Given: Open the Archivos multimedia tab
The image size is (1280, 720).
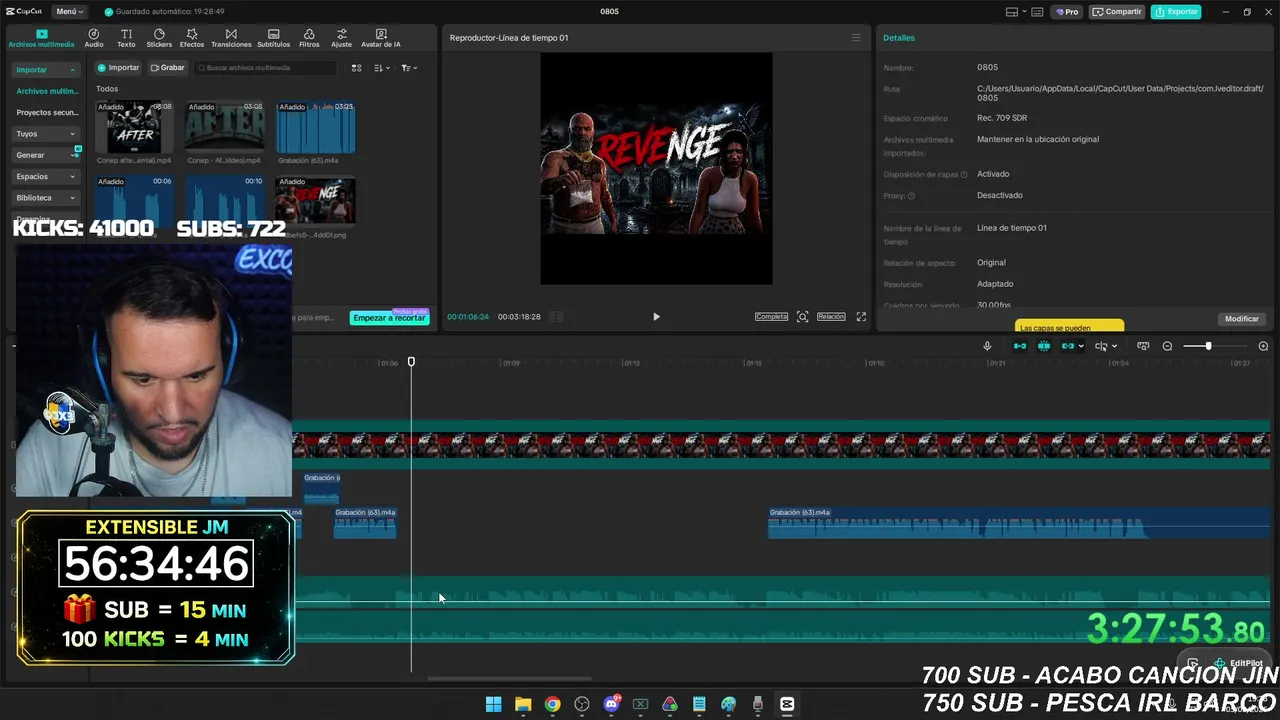Looking at the screenshot, I should (x=41, y=38).
